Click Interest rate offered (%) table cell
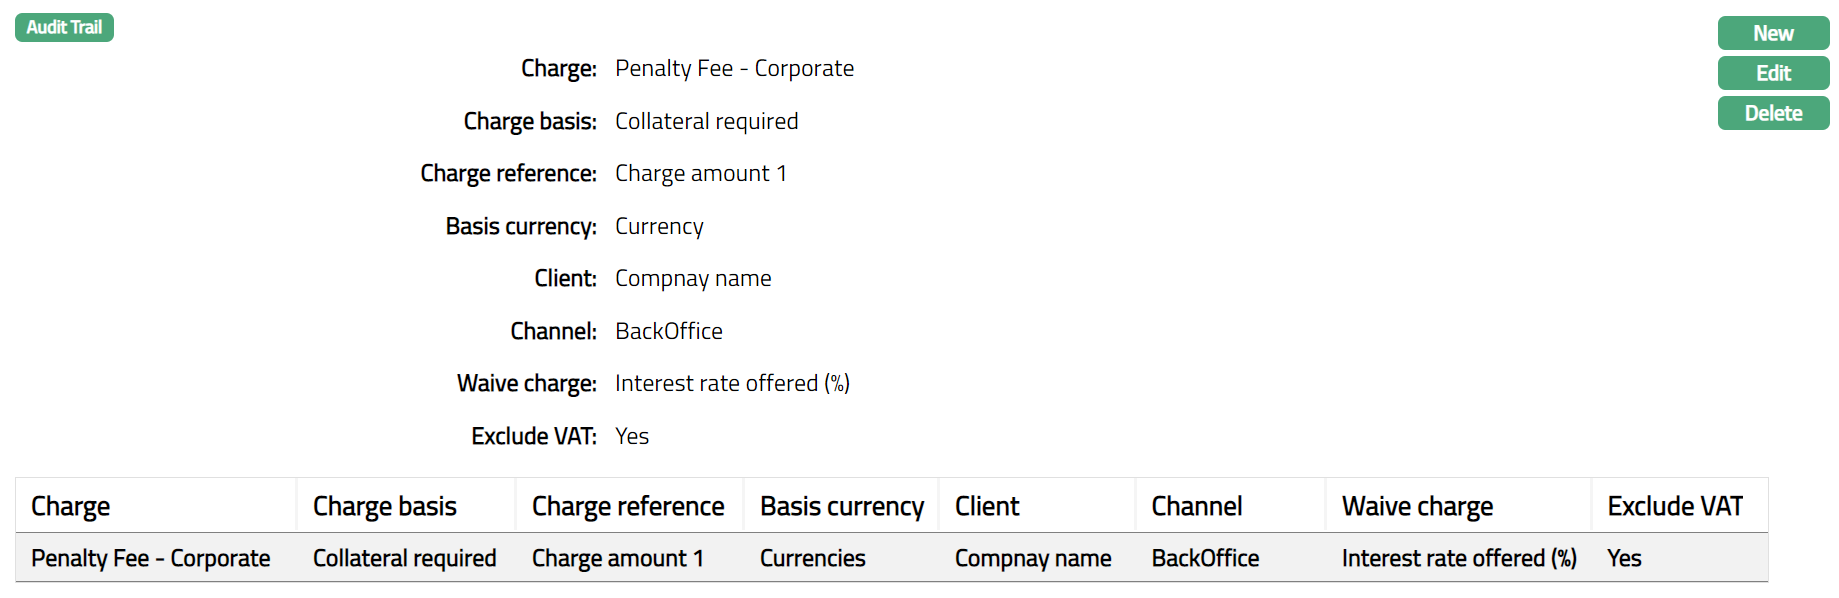Screen dimensions: 1839x598 pos(1458,558)
